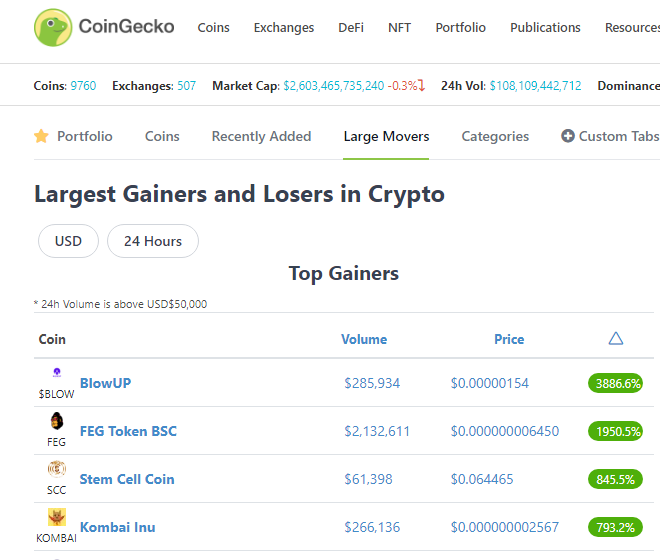Click the coins count 9760
660x560 pixels.
83,86
